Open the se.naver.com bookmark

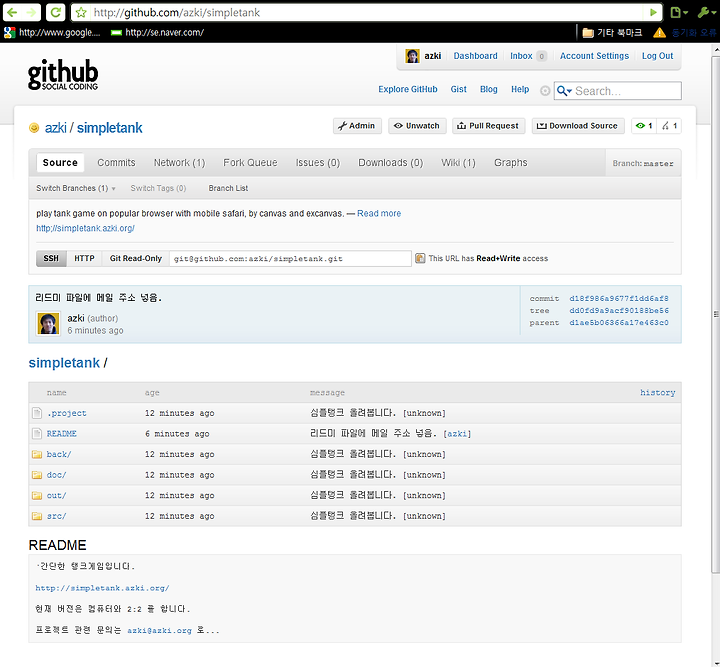tap(158, 33)
